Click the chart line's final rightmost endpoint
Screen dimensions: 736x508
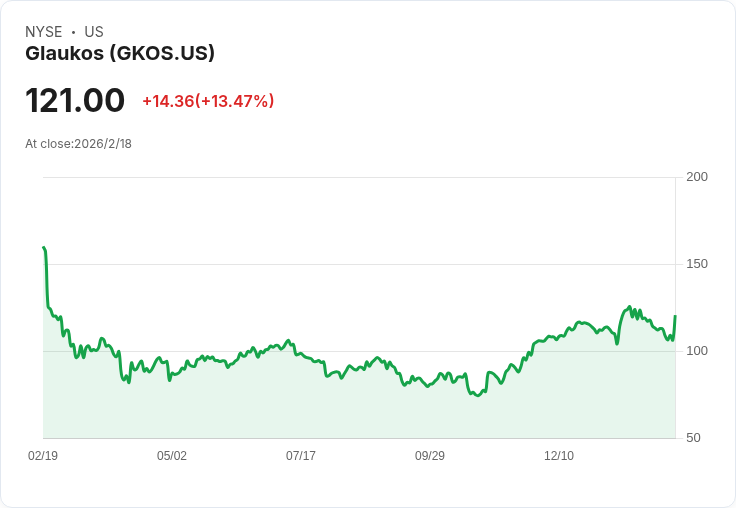[675, 316]
